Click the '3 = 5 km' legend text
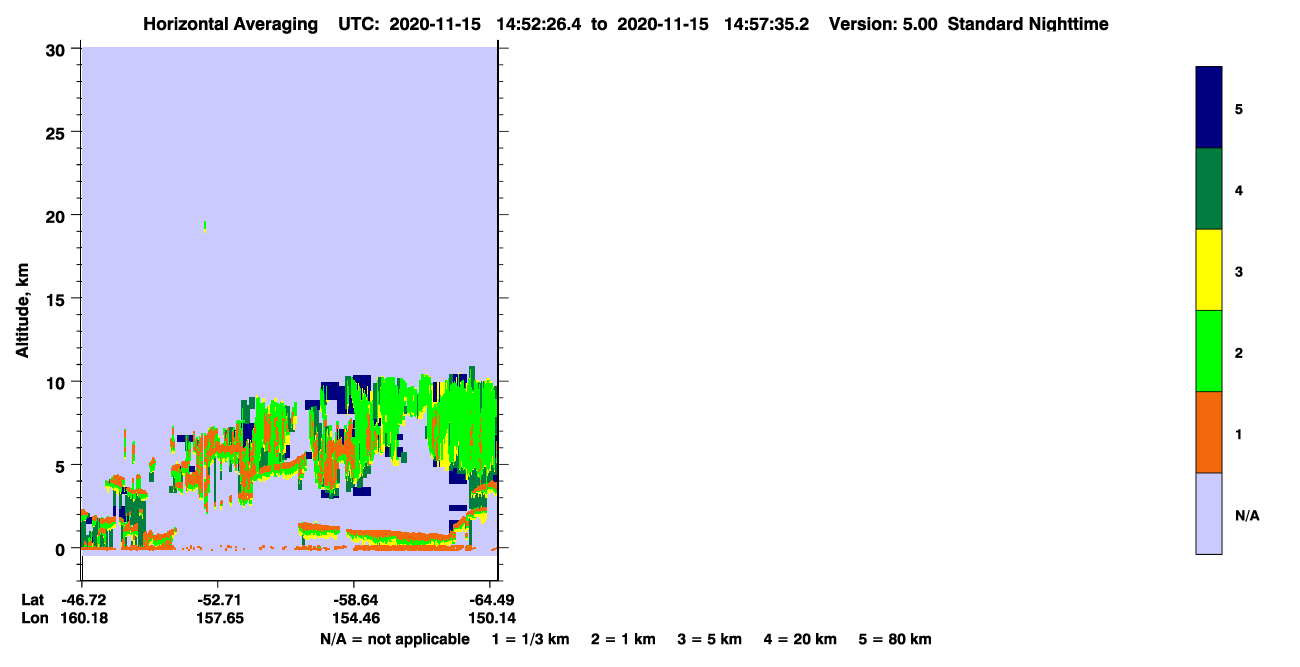 (x=709, y=640)
